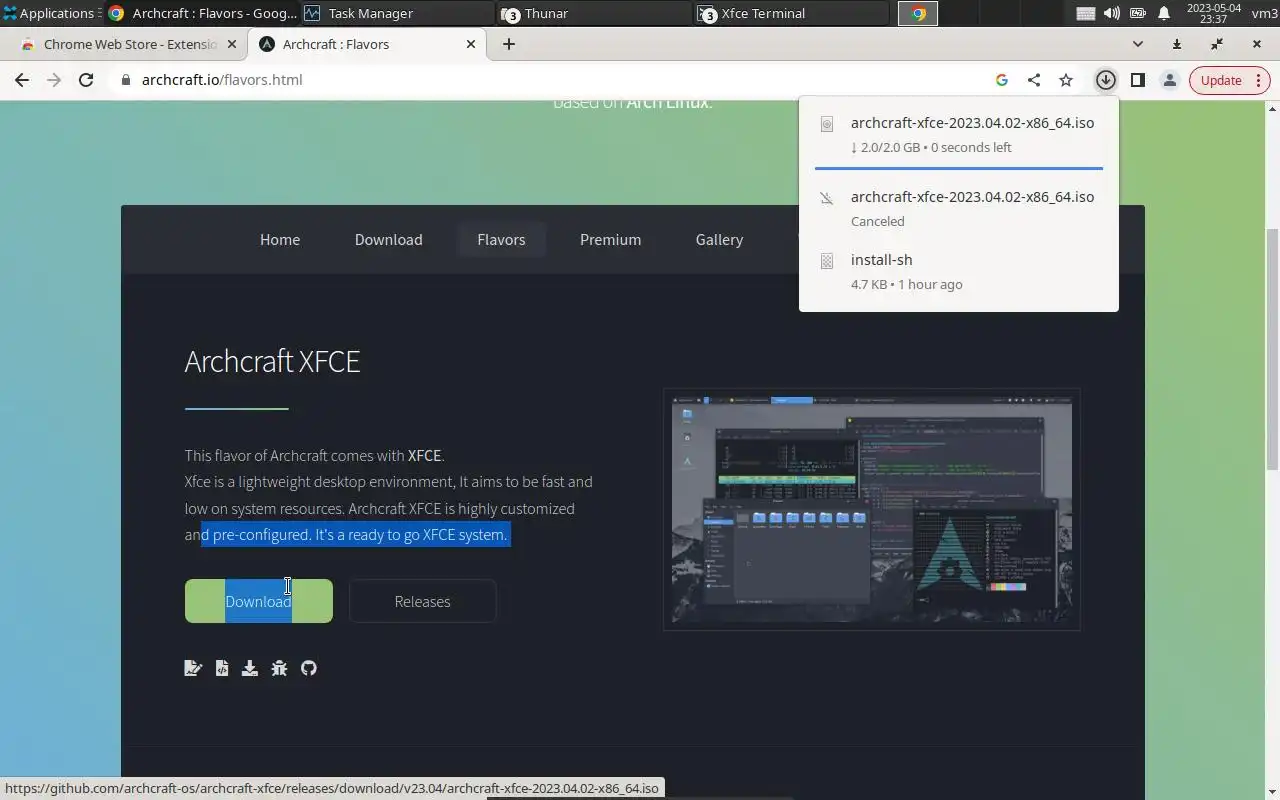This screenshot has height=800, width=1280.
Task: Go to Home in the site navigation
Action: [280, 240]
